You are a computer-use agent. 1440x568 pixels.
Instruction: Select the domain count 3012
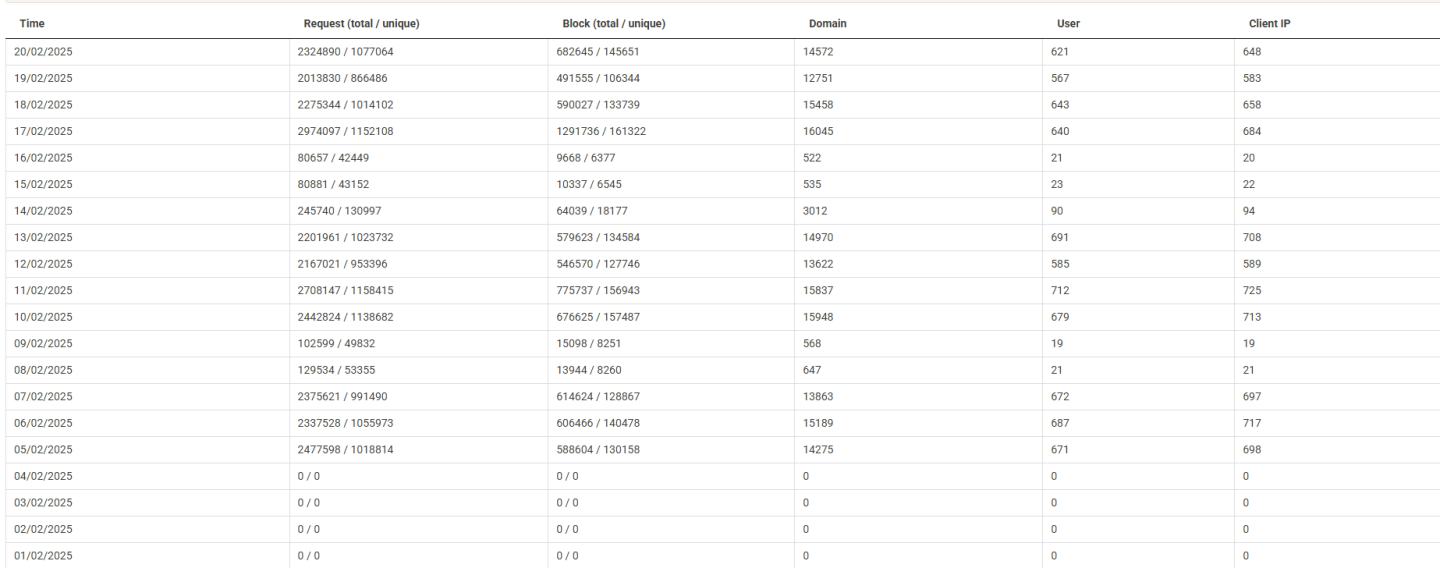pyautogui.click(x=814, y=211)
